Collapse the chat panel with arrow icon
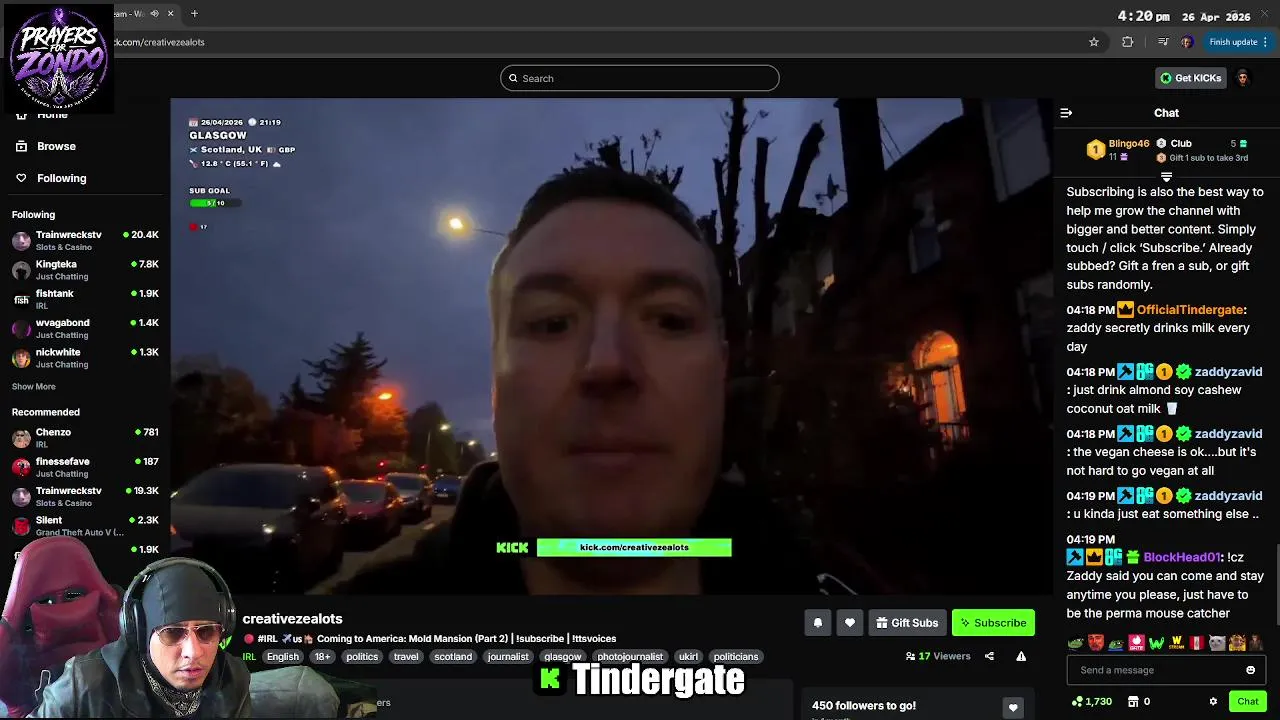The width and height of the screenshot is (1280, 720). pyautogui.click(x=1066, y=113)
